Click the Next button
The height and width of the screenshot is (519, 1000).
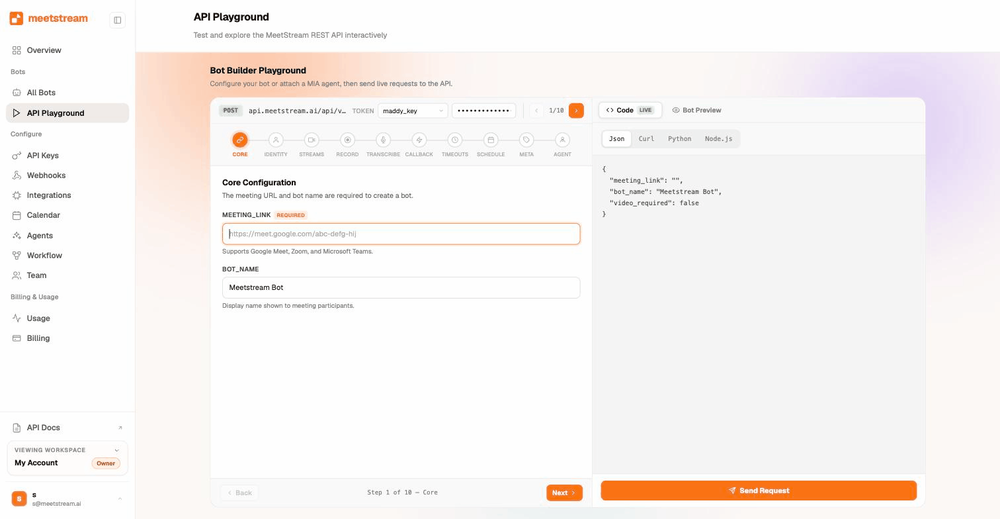point(564,493)
